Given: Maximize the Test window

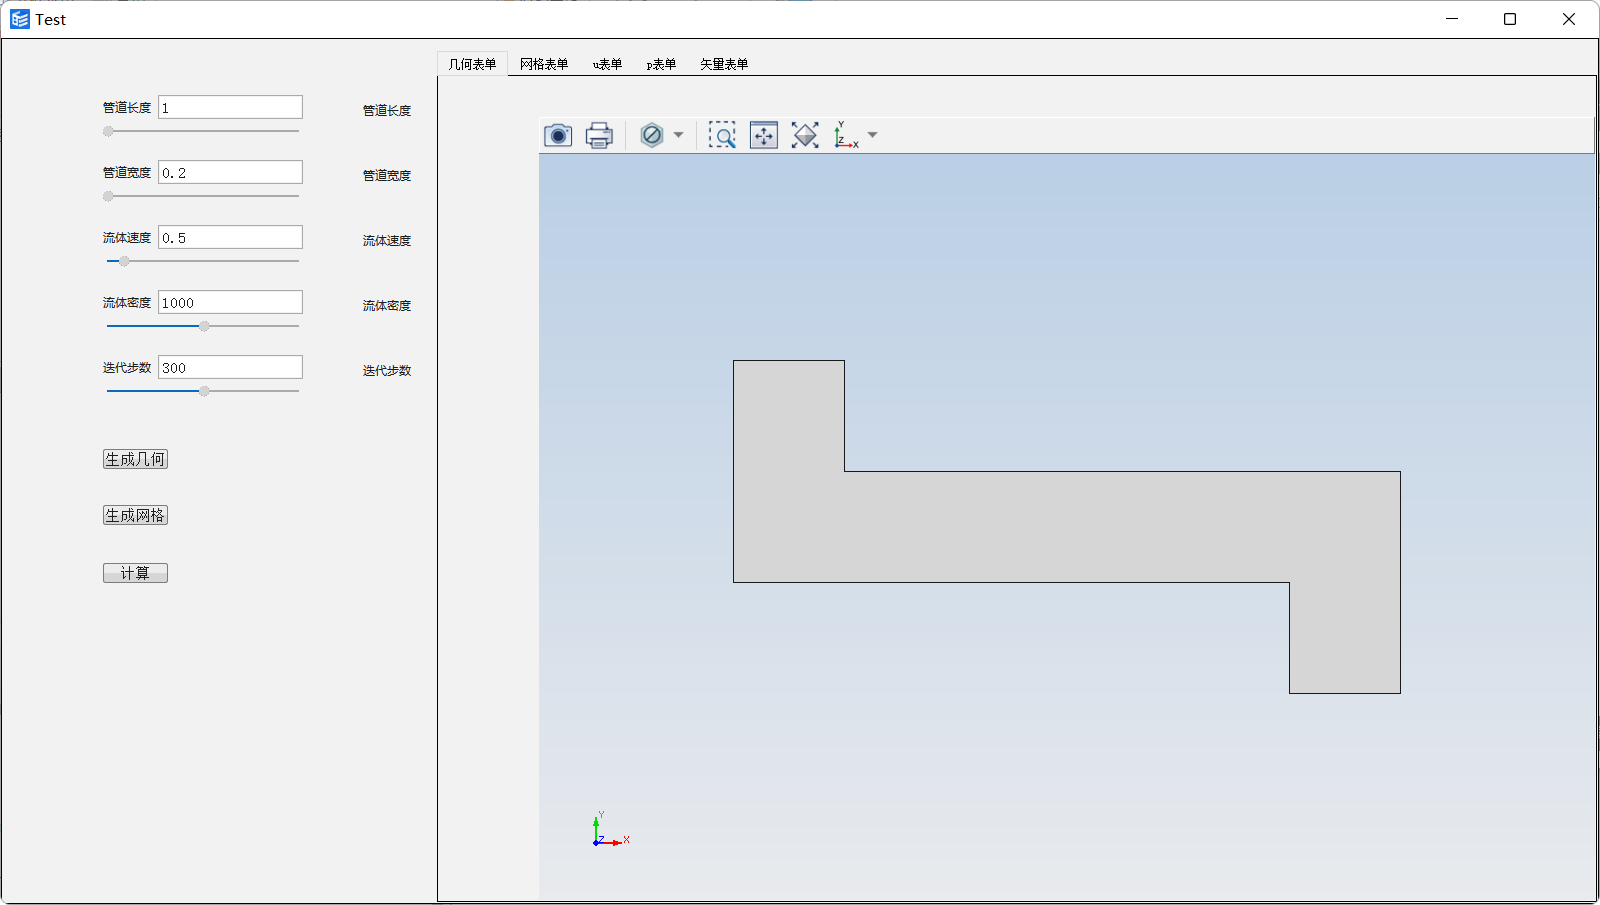Looking at the screenshot, I should tap(1510, 19).
